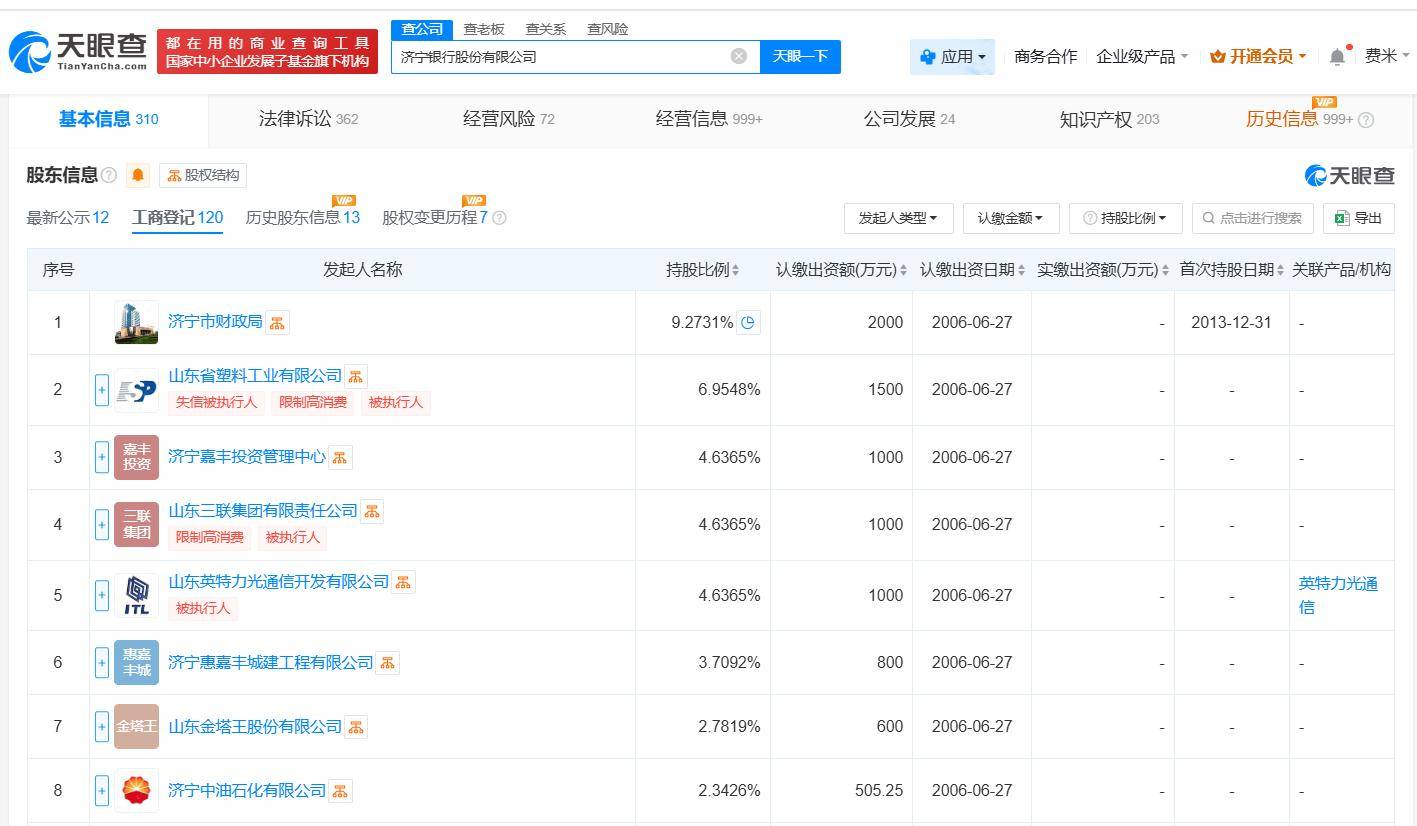The height and width of the screenshot is (826, 1417).
Task: Switch to 经营风险 tab
Action: pyautogui.click(x=508, y=119)
